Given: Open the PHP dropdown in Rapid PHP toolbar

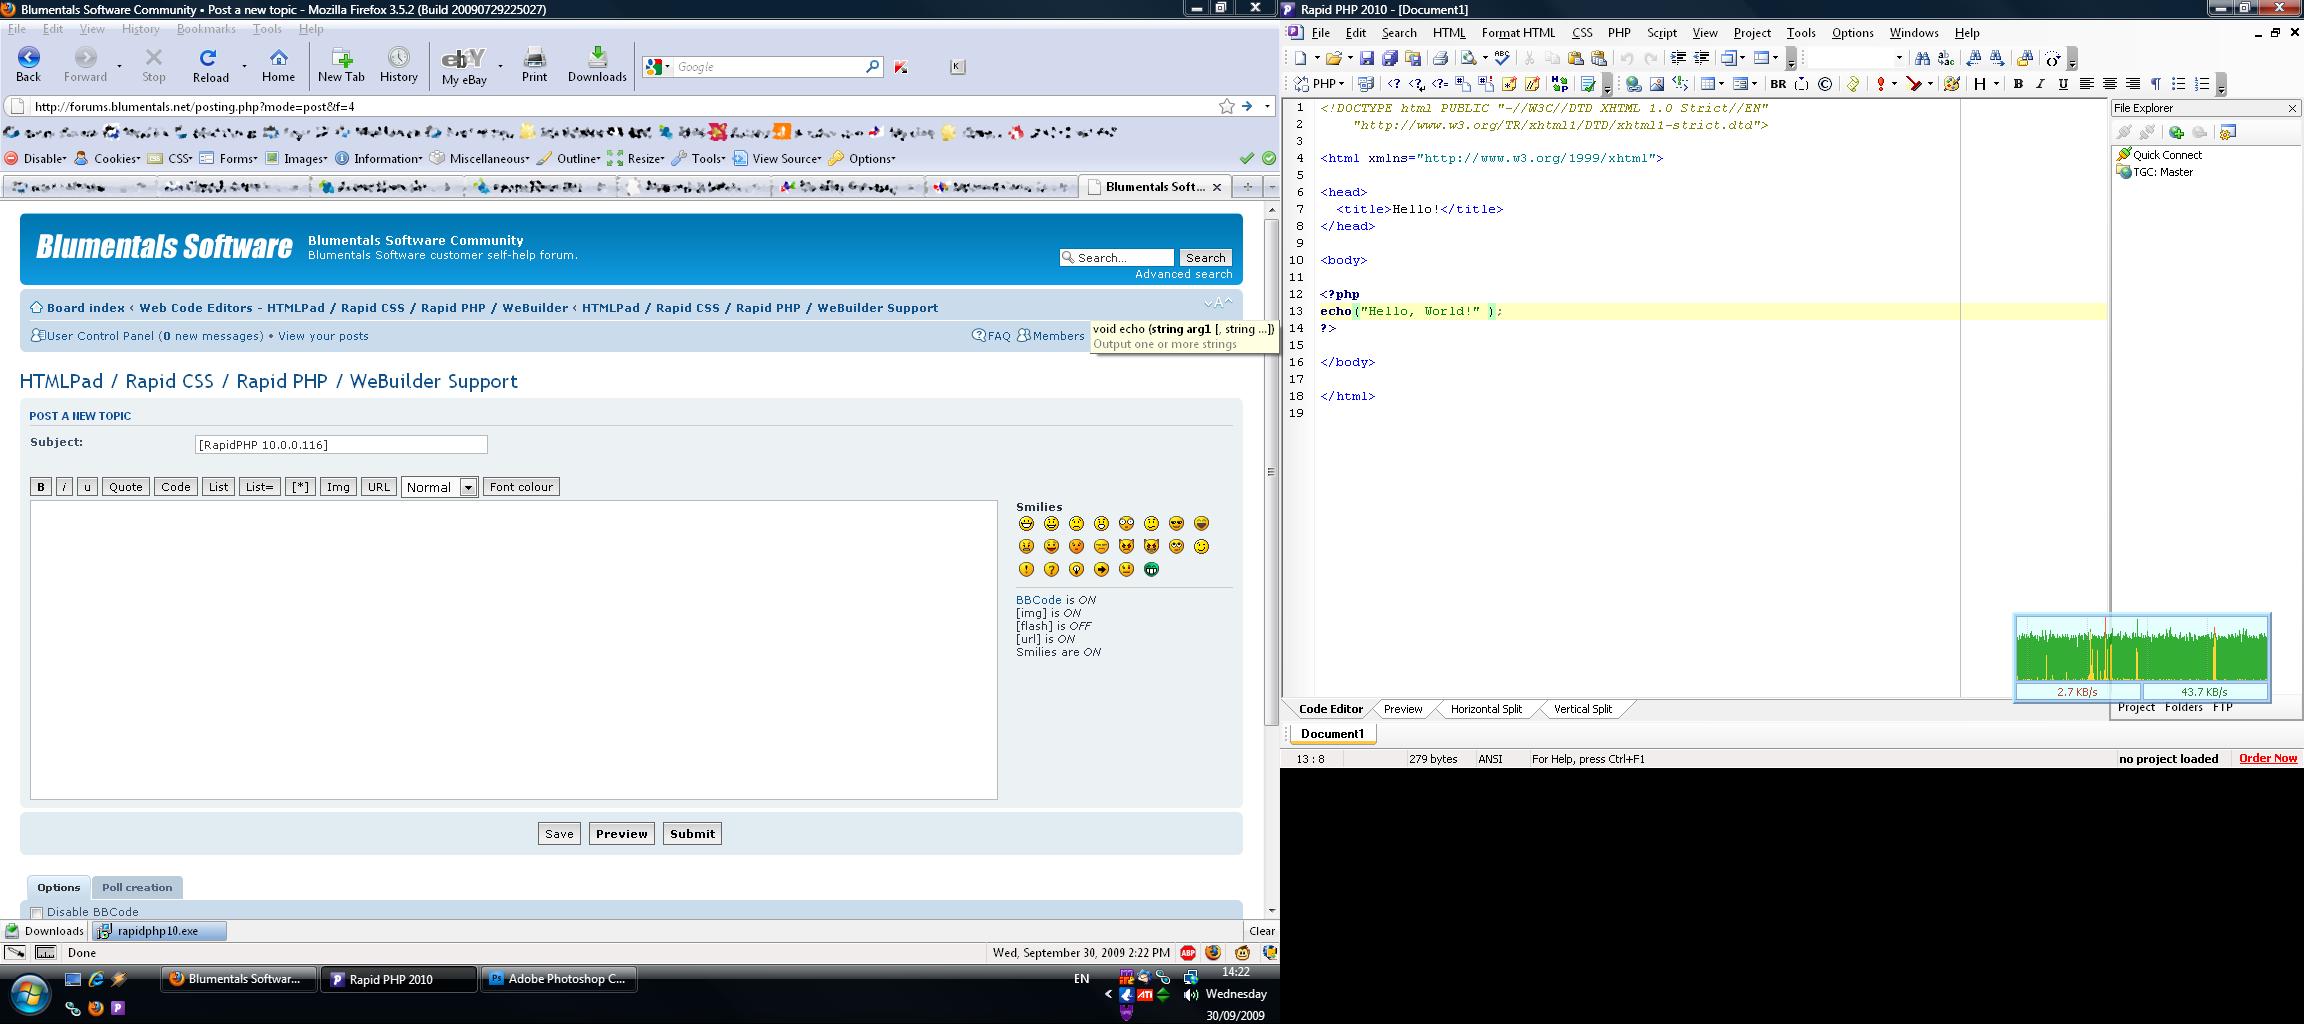Looking at the screenshot, I should click(1327, 84).
